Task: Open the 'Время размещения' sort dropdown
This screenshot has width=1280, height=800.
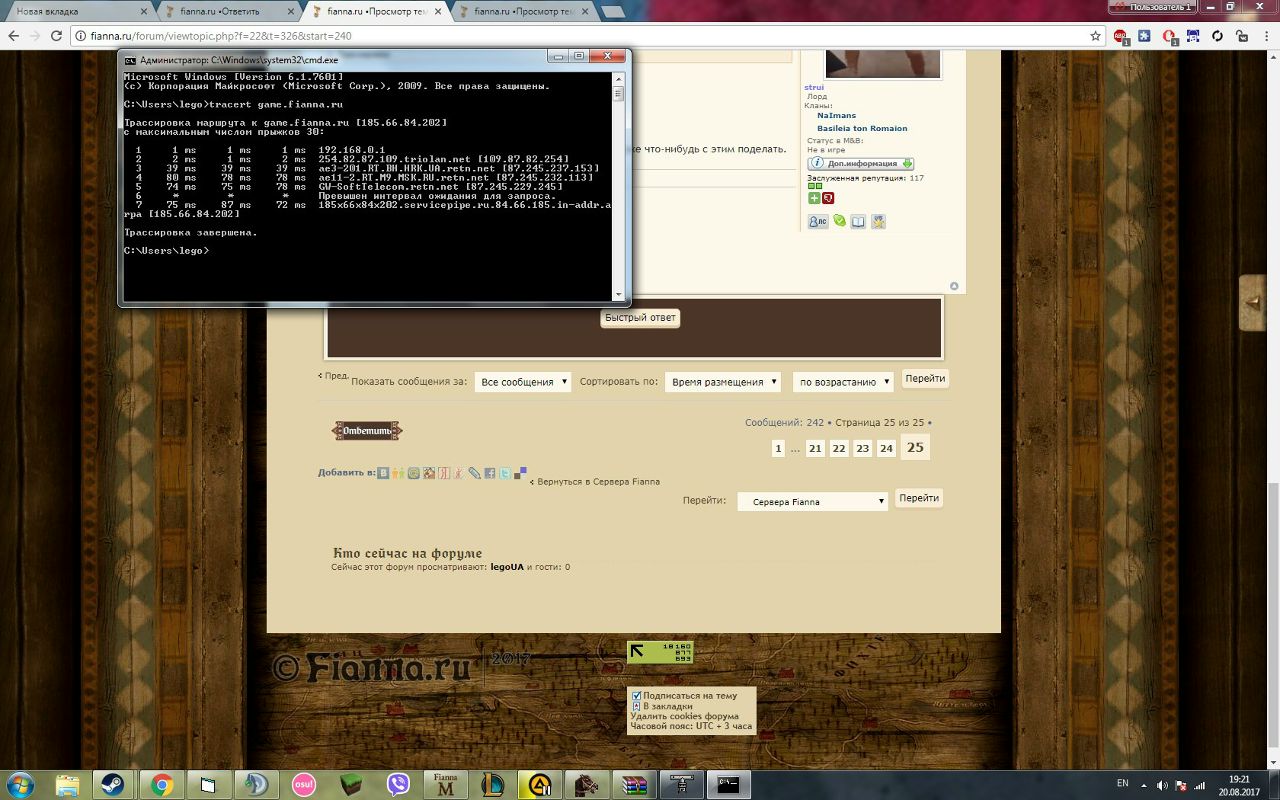Action: pos(722,382)
